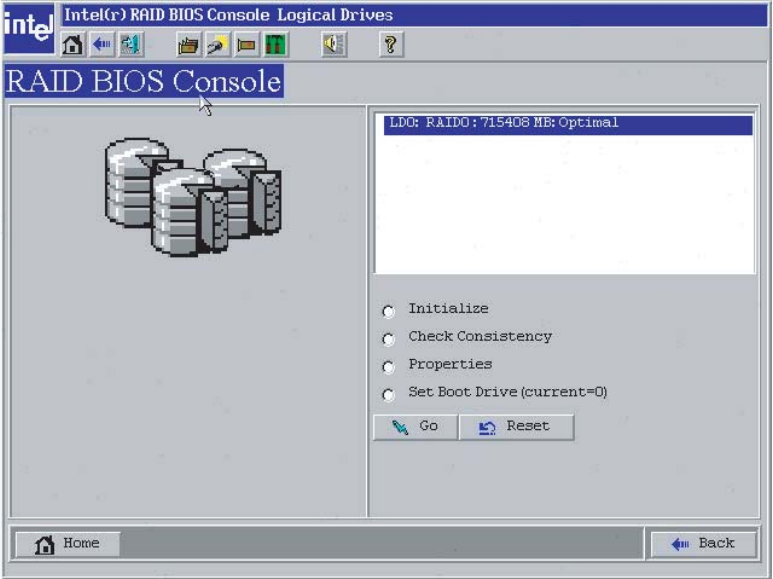
Task: Click the Check Consistency label text
Action: point(480,336)
